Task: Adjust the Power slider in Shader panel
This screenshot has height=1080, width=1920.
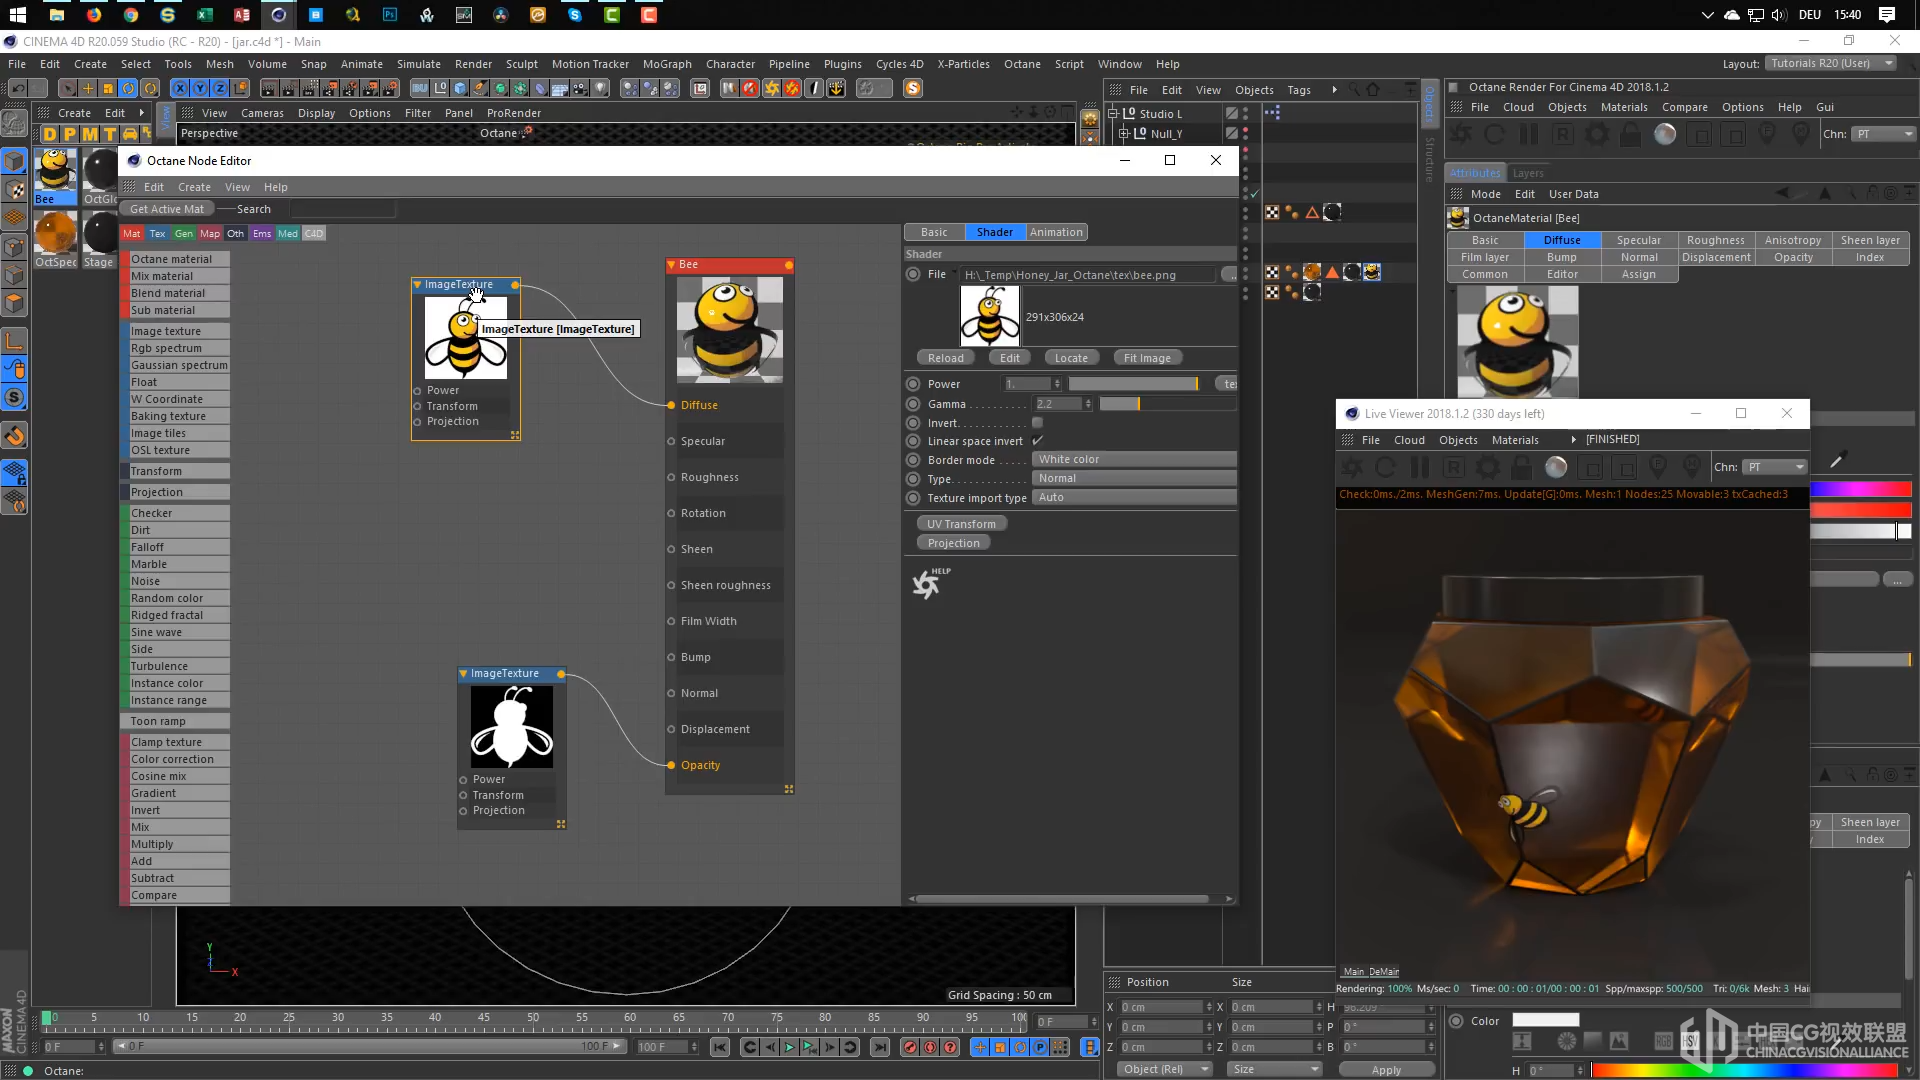Action: pyautogui.click(x=1133, y=384)
